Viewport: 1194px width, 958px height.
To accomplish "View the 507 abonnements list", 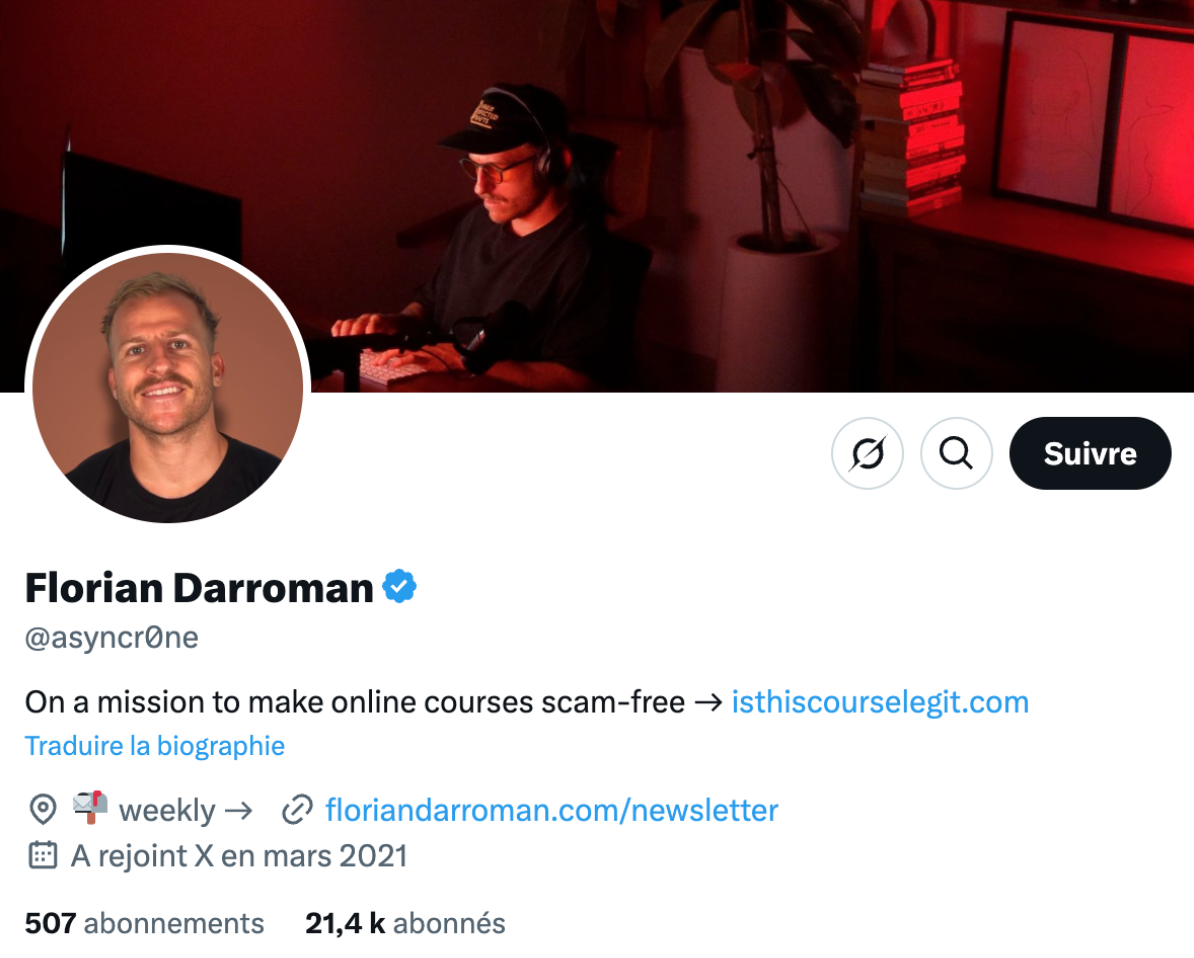I will click(145, 924).
